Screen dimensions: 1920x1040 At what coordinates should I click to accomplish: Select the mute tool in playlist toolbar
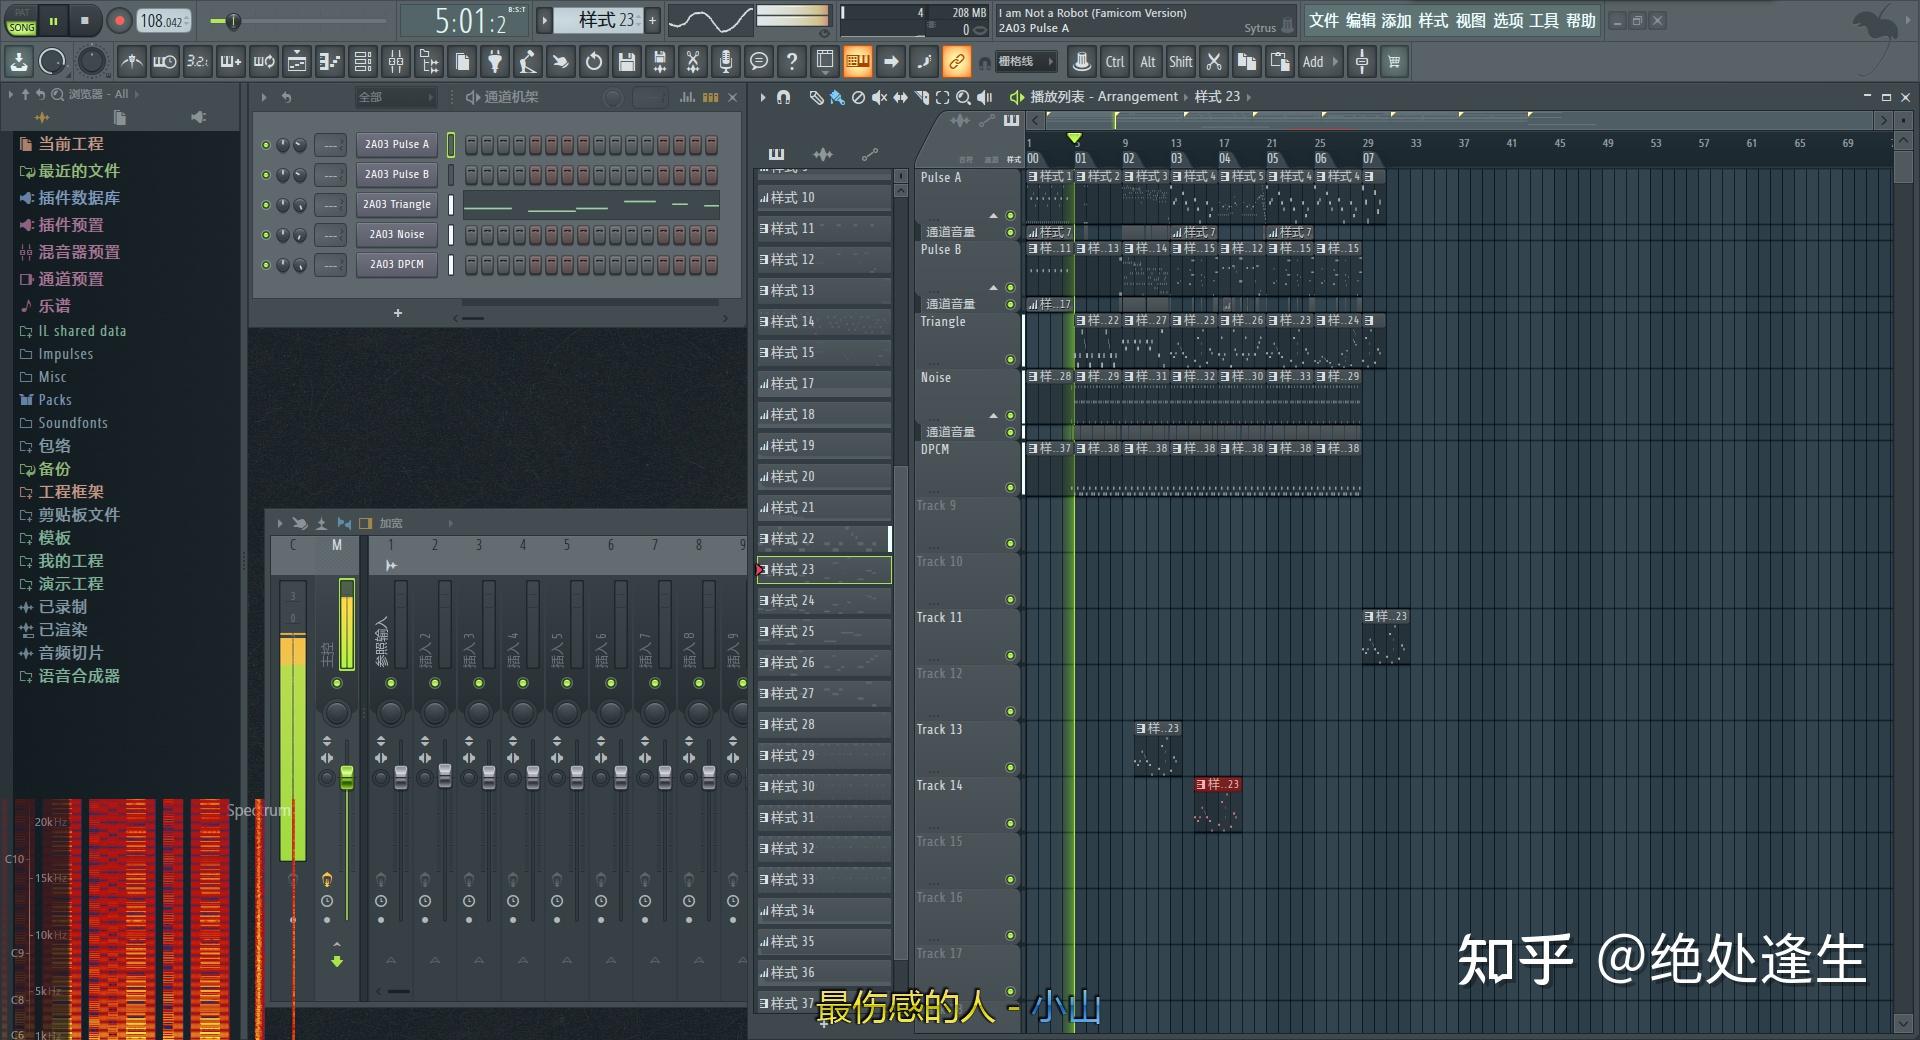pos(880,97)
